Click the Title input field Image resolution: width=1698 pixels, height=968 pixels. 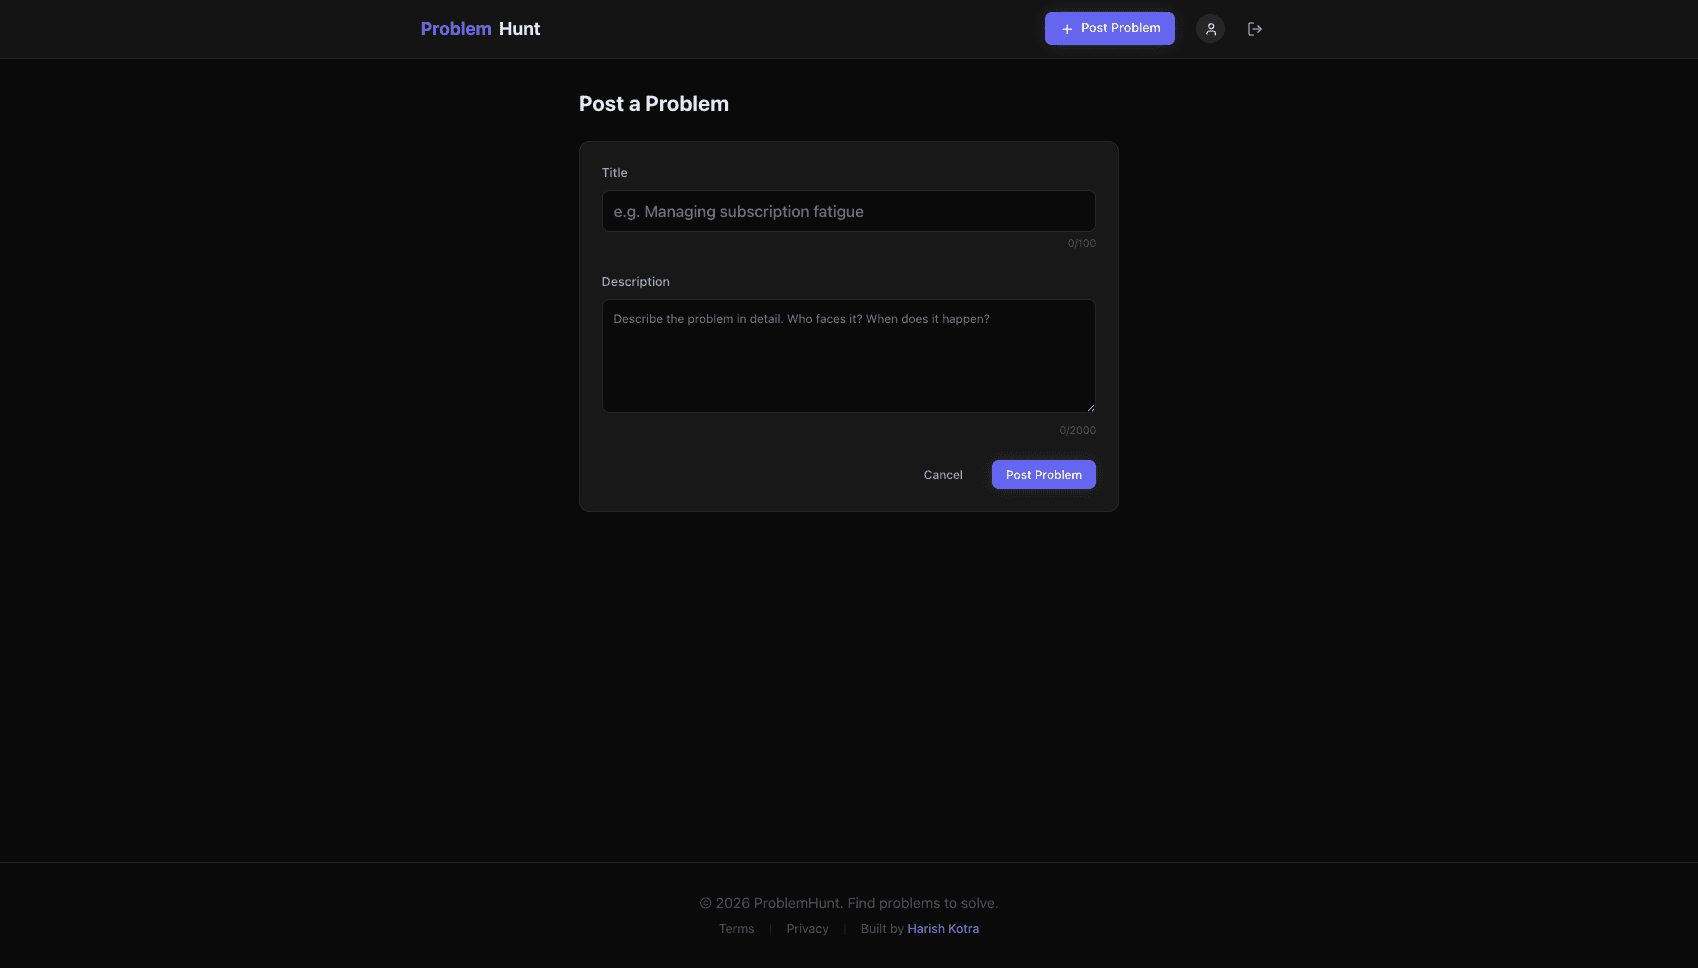pos(848,211)
